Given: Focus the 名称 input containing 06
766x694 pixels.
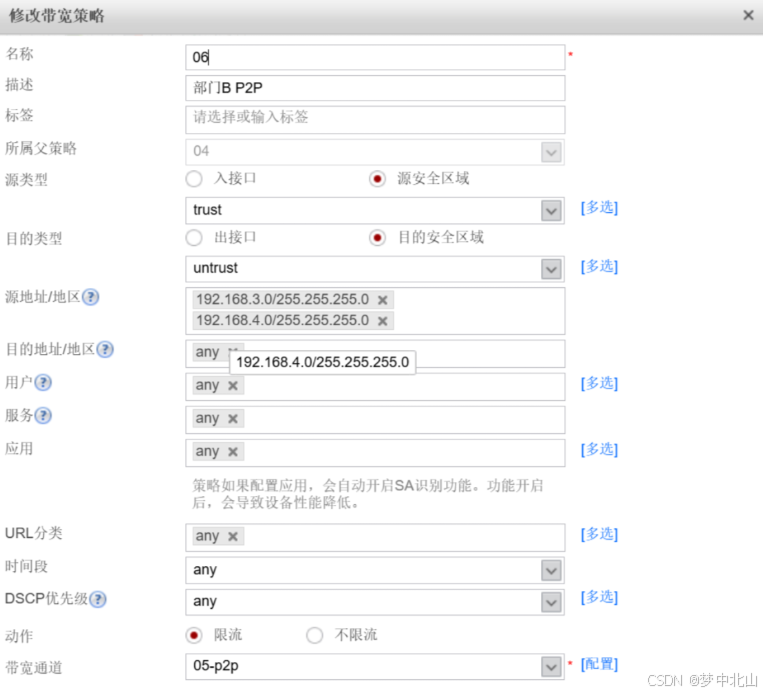Looking at the screenshot, I should (375, 57).
